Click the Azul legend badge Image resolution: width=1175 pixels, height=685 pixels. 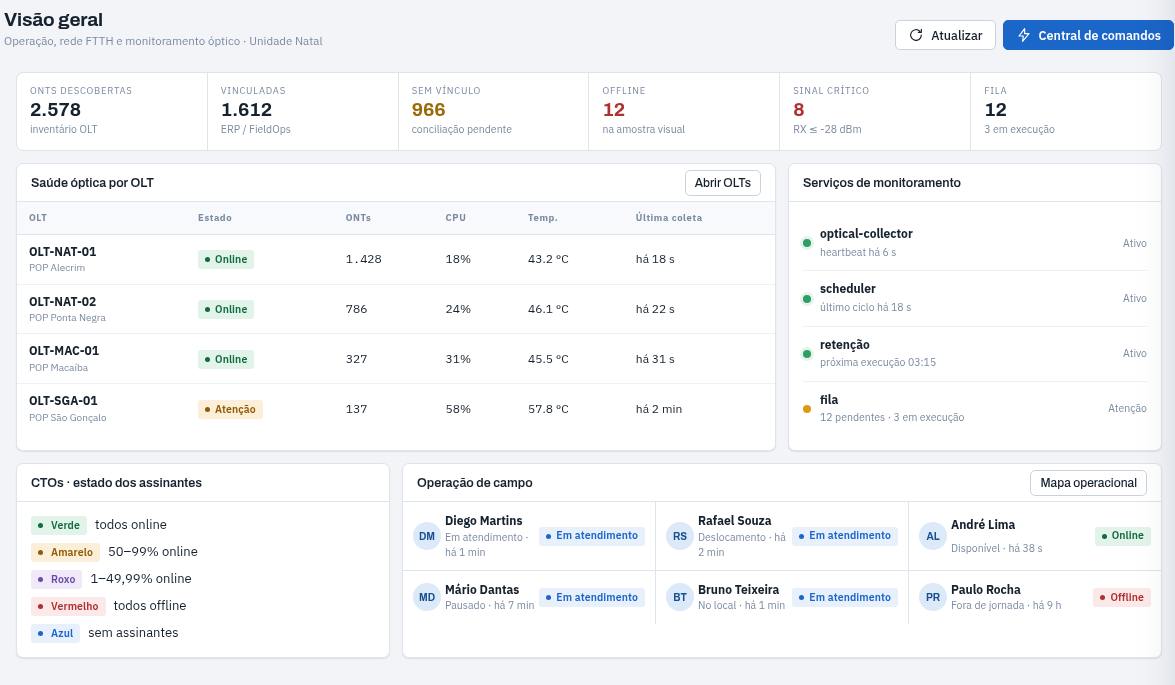[x=55, y=633]
